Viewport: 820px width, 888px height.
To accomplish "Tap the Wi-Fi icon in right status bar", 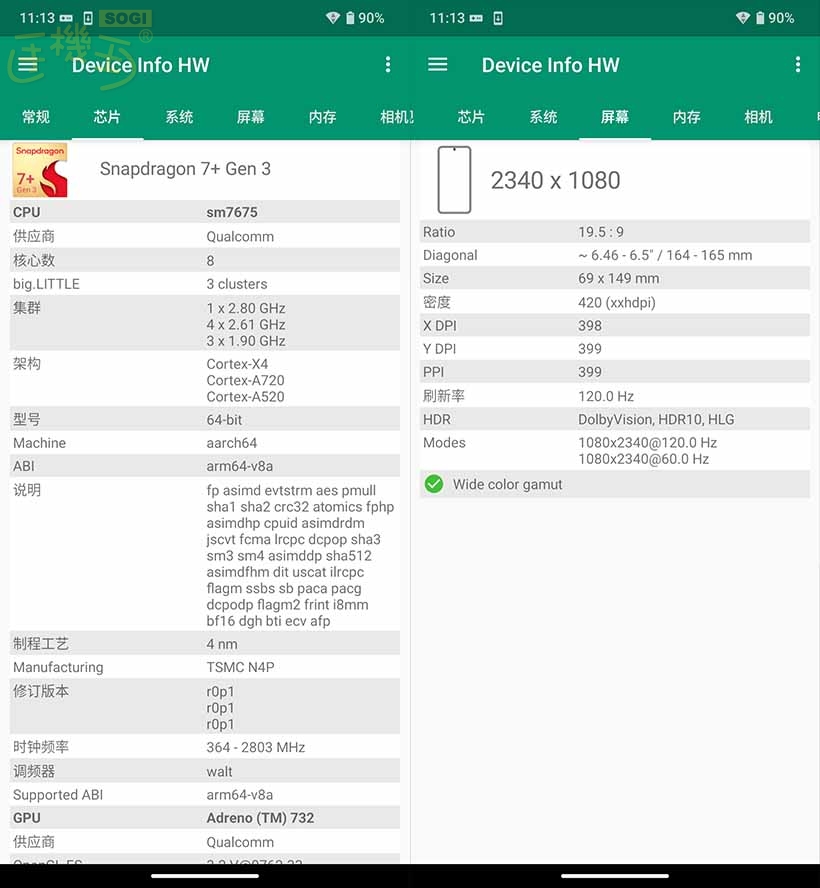I will pyautogui.click(x=743, y=18).
